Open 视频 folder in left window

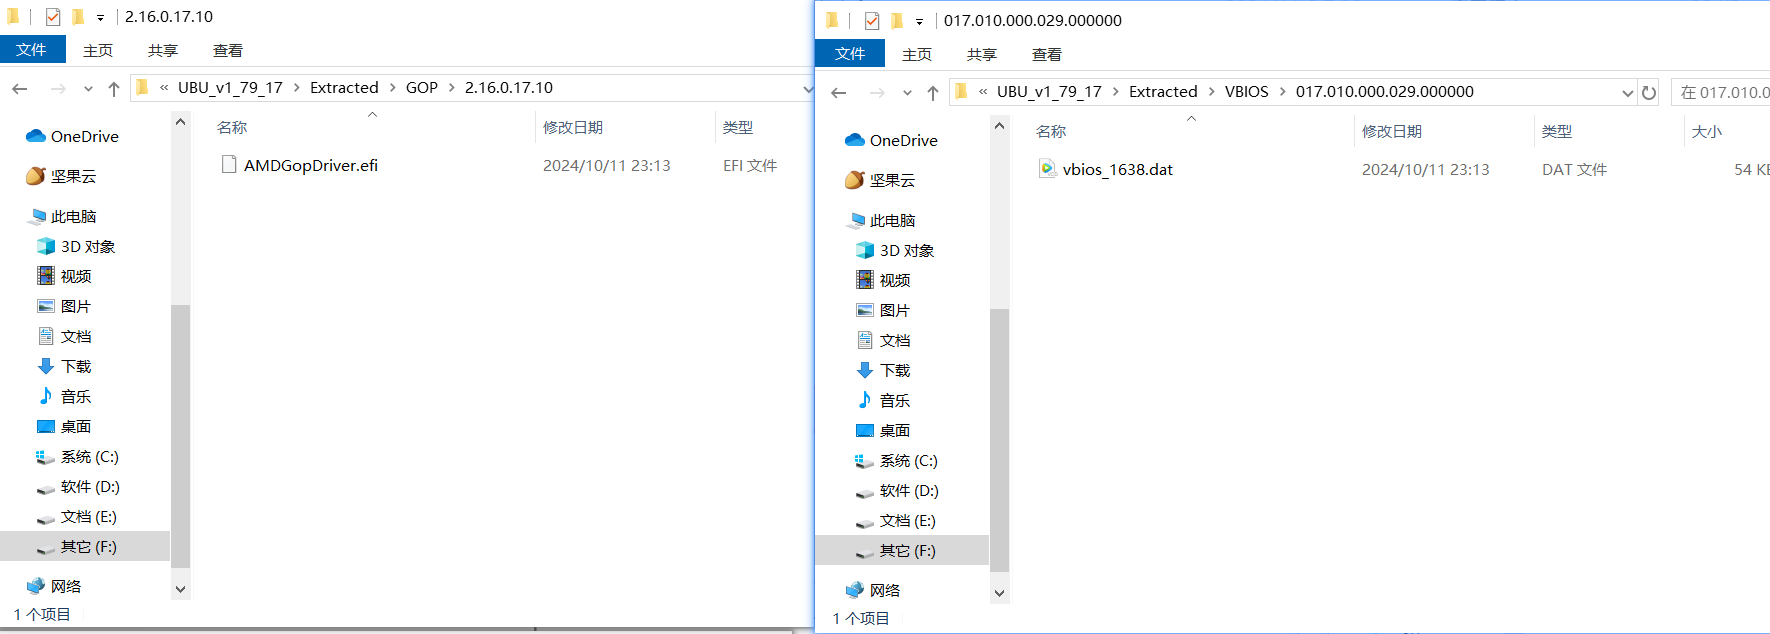(x=75, y=276)
